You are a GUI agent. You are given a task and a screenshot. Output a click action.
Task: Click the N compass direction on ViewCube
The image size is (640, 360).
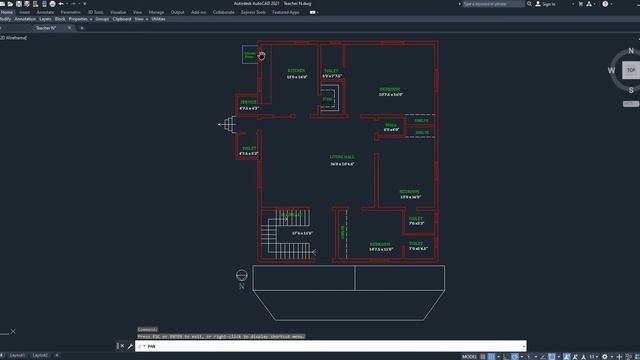coord(631,51)
